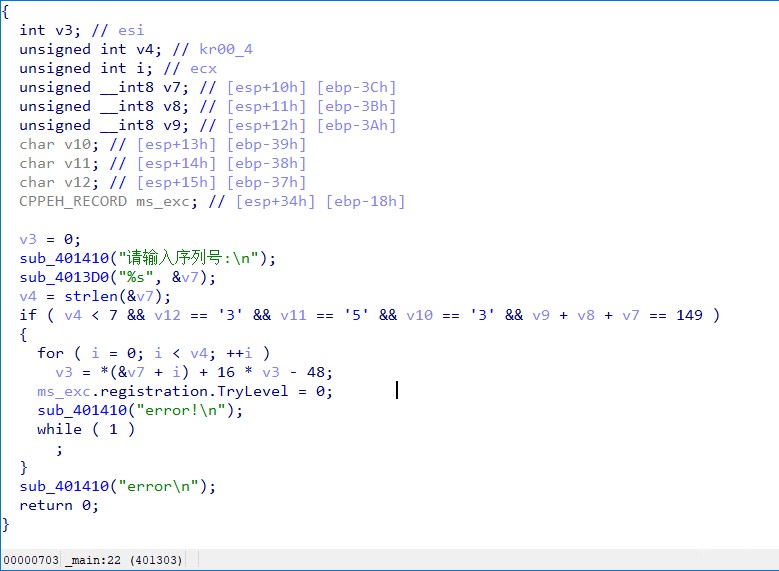This screenshot has width=779, height=571.
Task: Click the 'while ( 1 )' loop line
Action: 86,429
